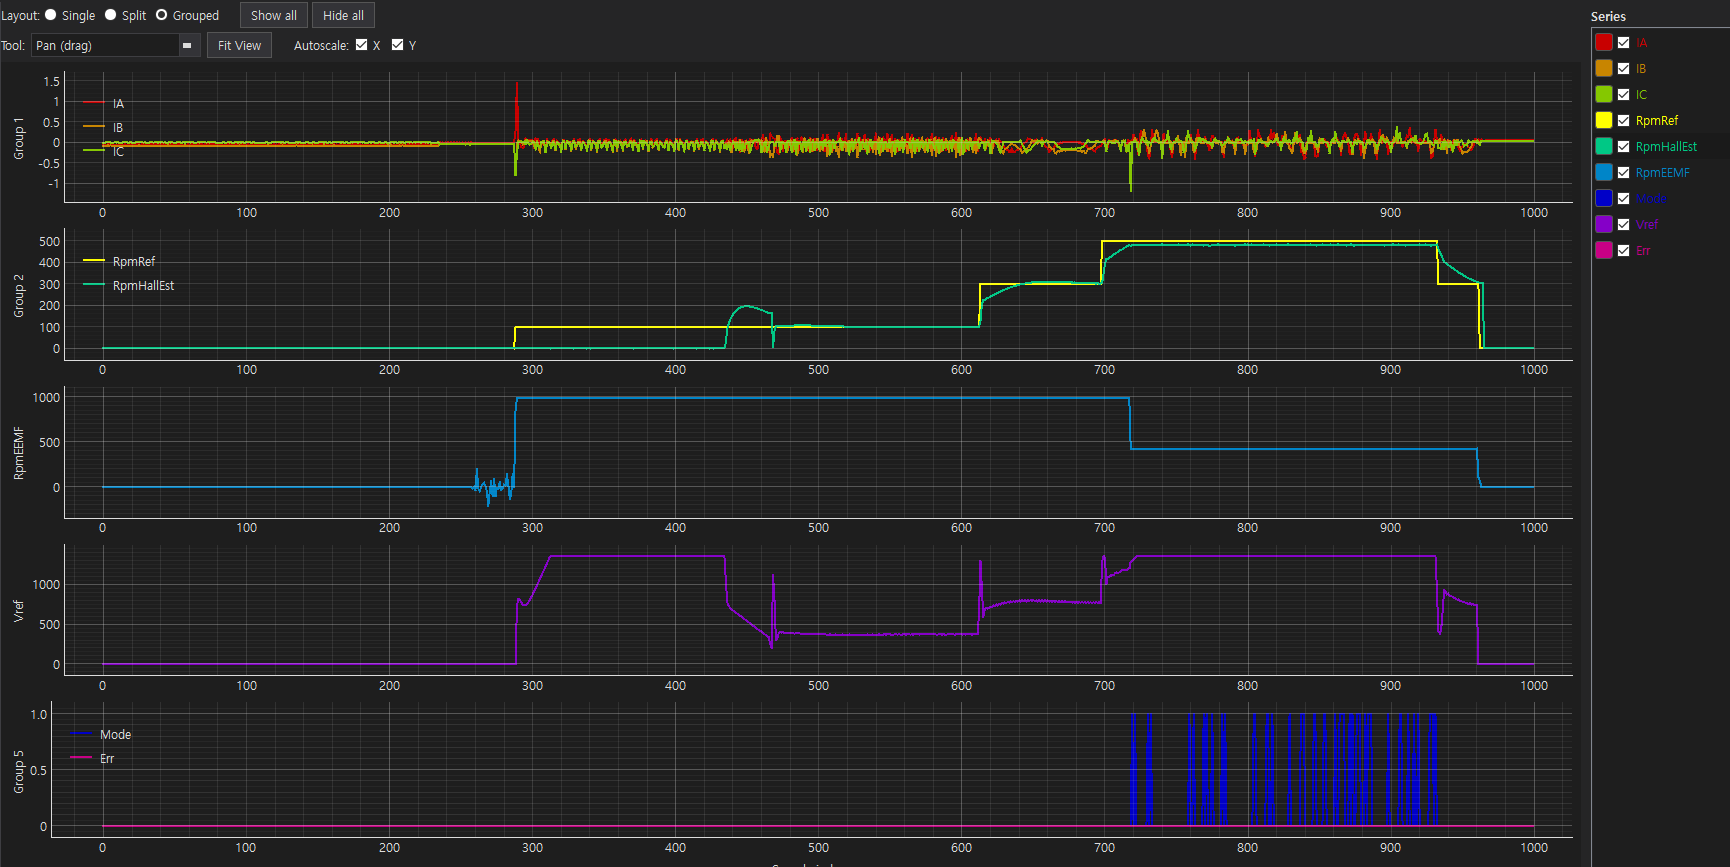Click the Fit View button
The width and height of the screenshot is (1730, 867).
pos(239,45)
